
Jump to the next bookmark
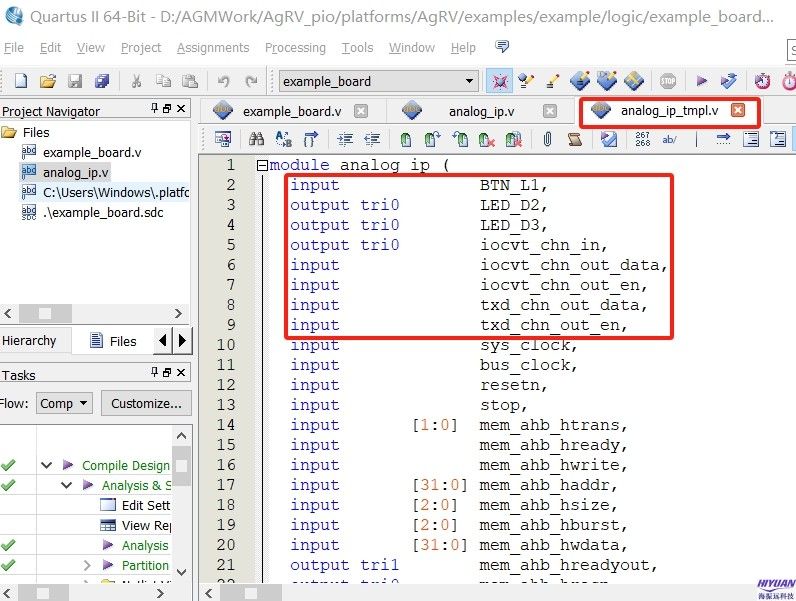point(433,139)
